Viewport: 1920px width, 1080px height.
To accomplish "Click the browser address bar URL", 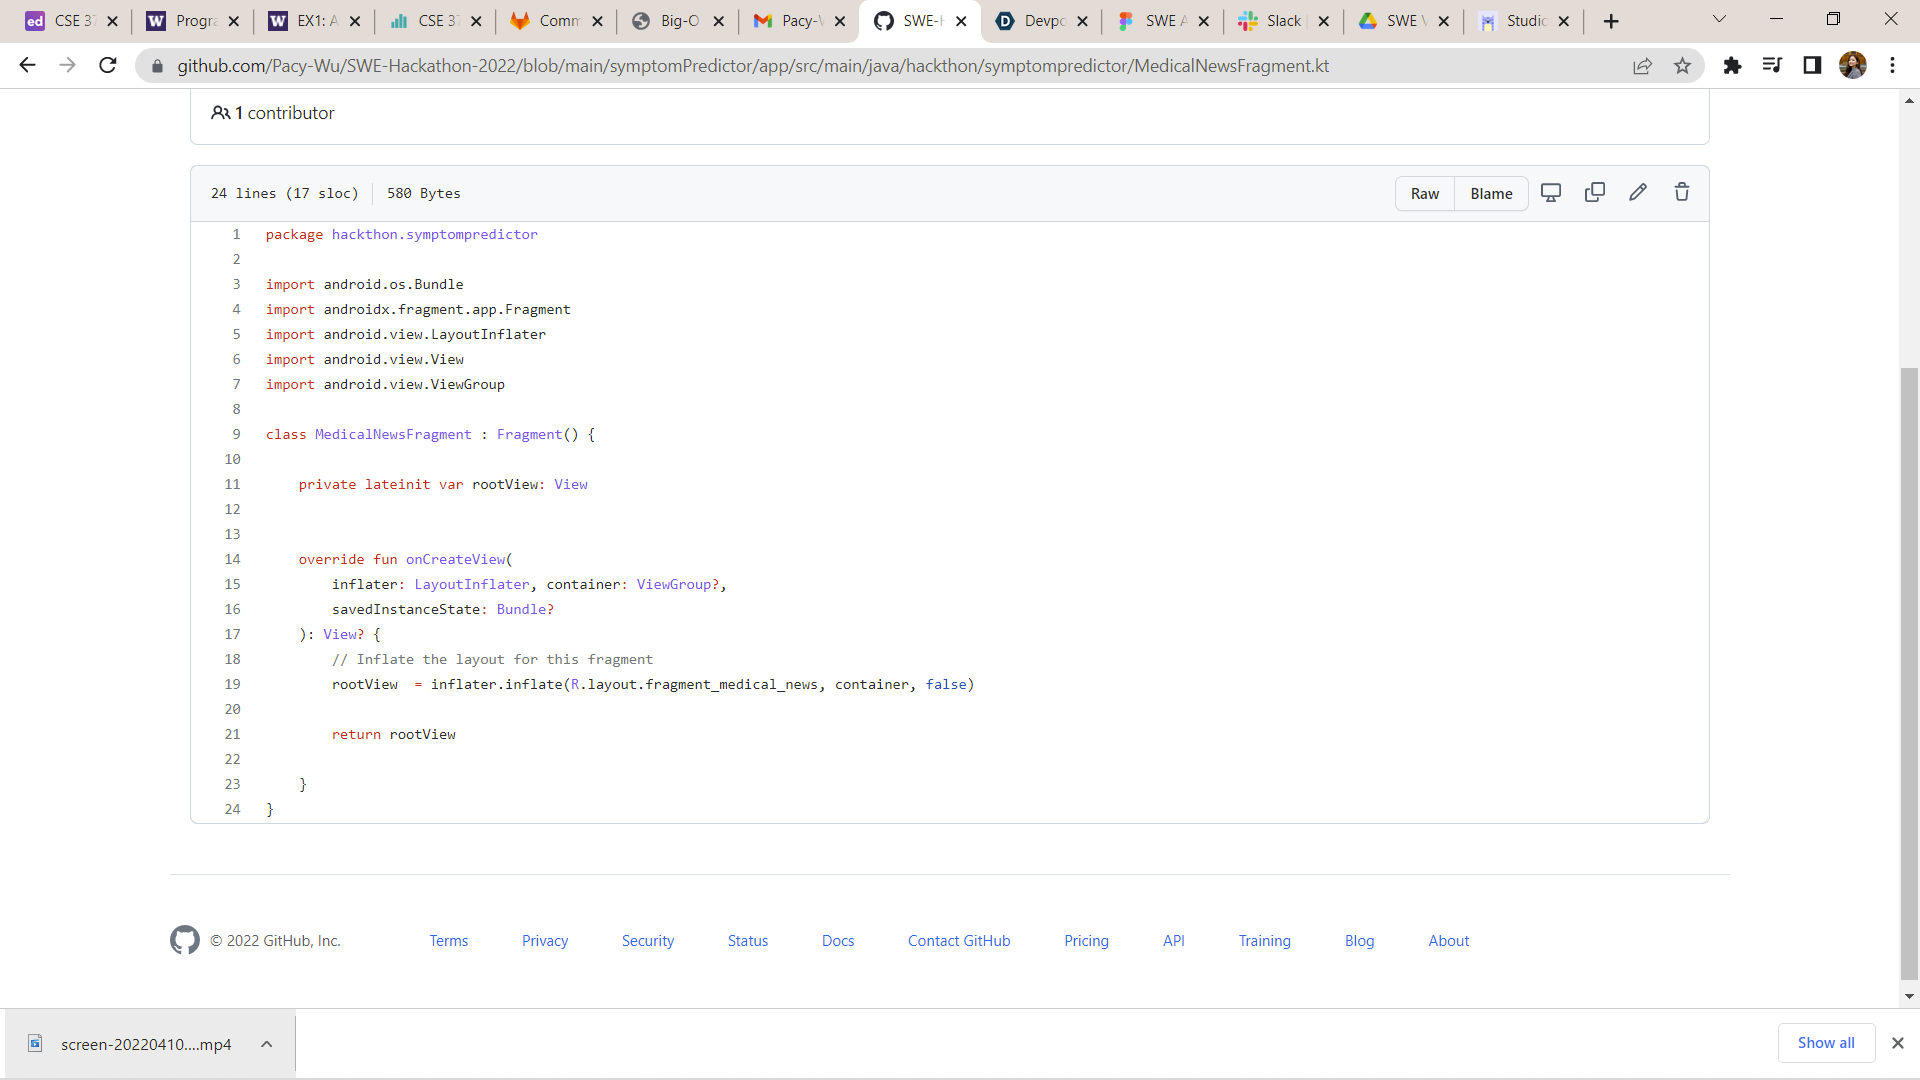I will (752, 66).
